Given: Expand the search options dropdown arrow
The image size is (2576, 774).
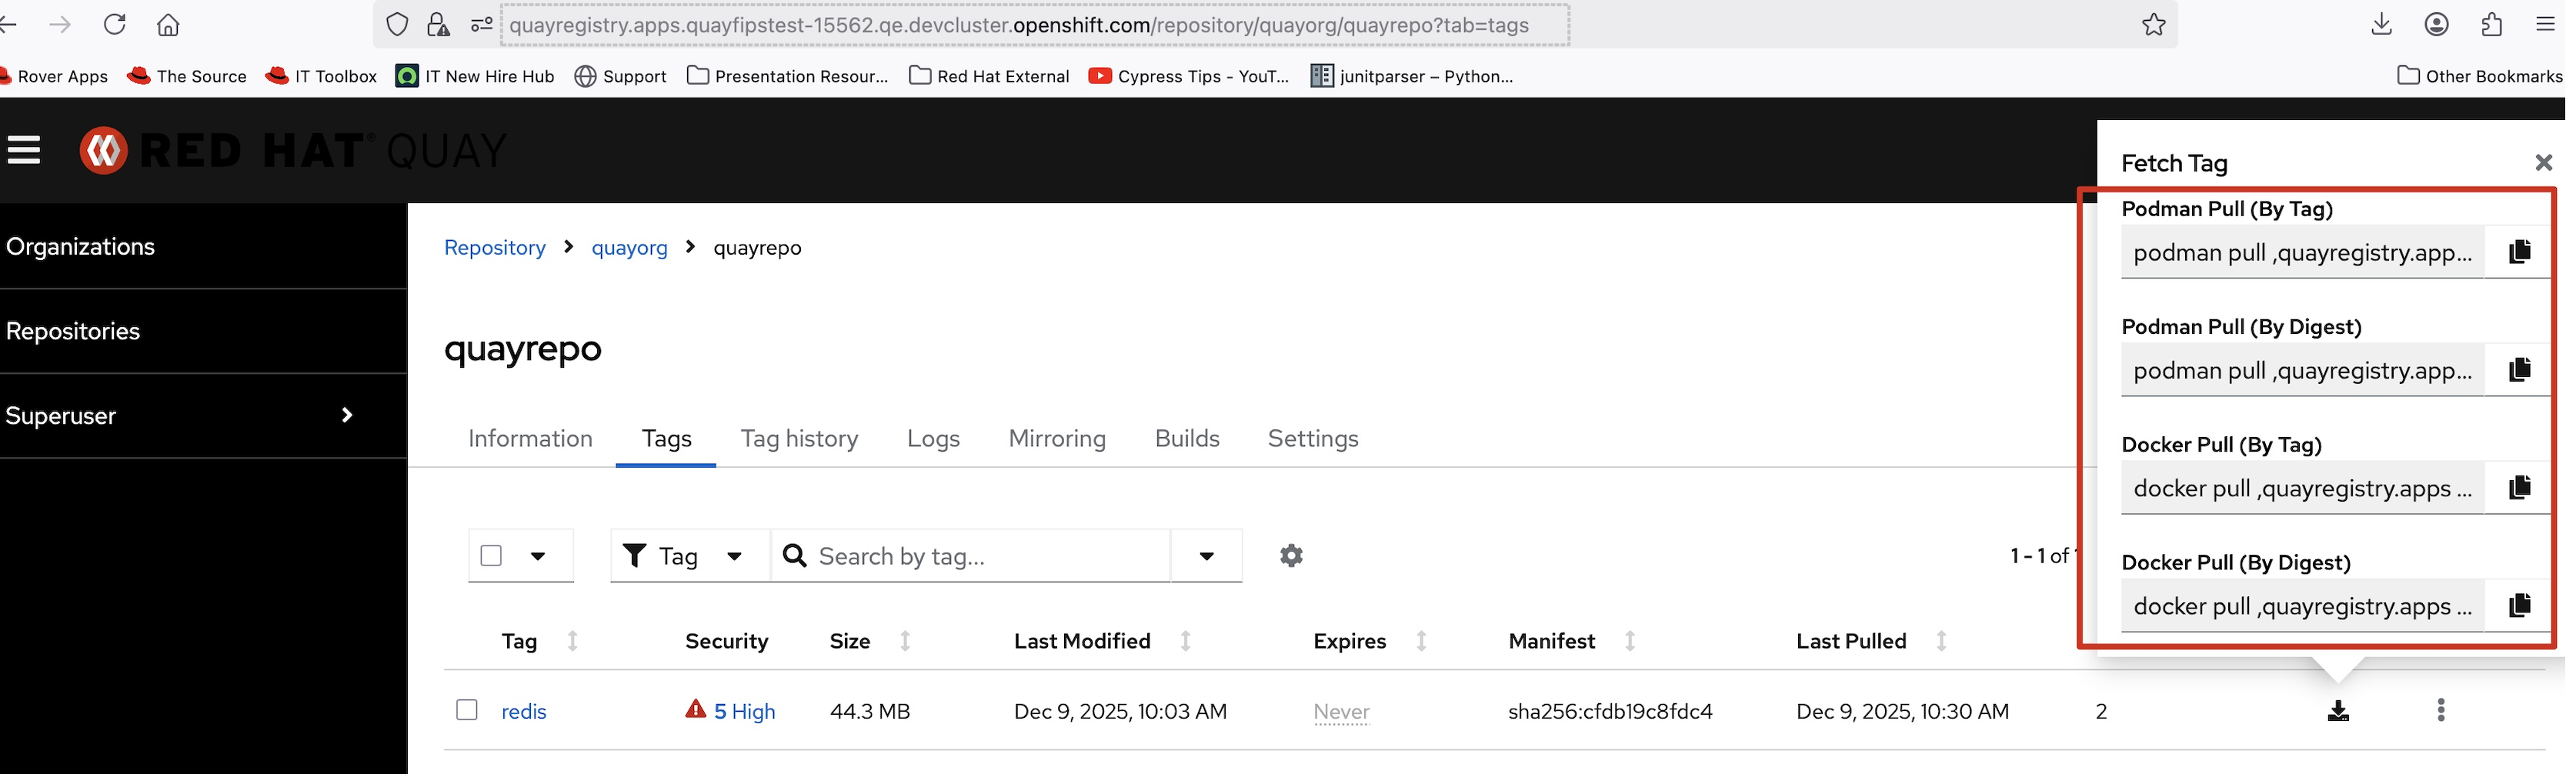Looking at the screenshot, I should [x=1206, y=556].
